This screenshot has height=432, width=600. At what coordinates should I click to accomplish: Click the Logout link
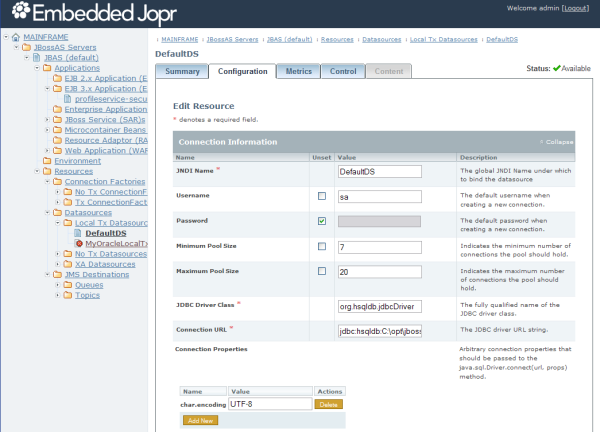(575, 8)
